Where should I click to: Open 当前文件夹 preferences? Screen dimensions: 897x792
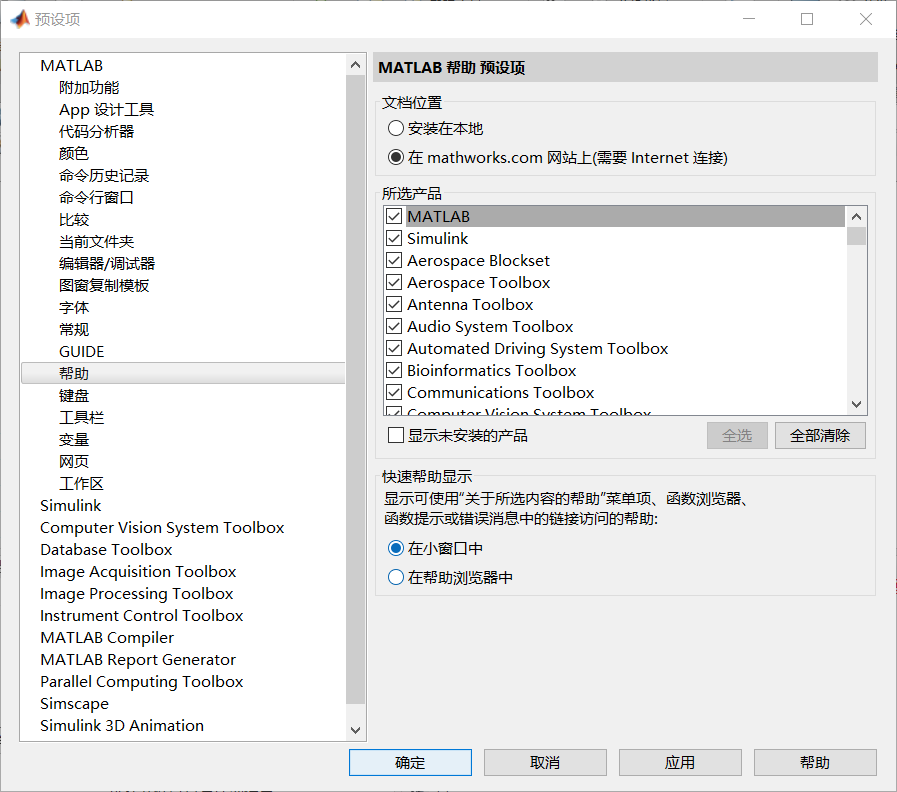point(96,241)
